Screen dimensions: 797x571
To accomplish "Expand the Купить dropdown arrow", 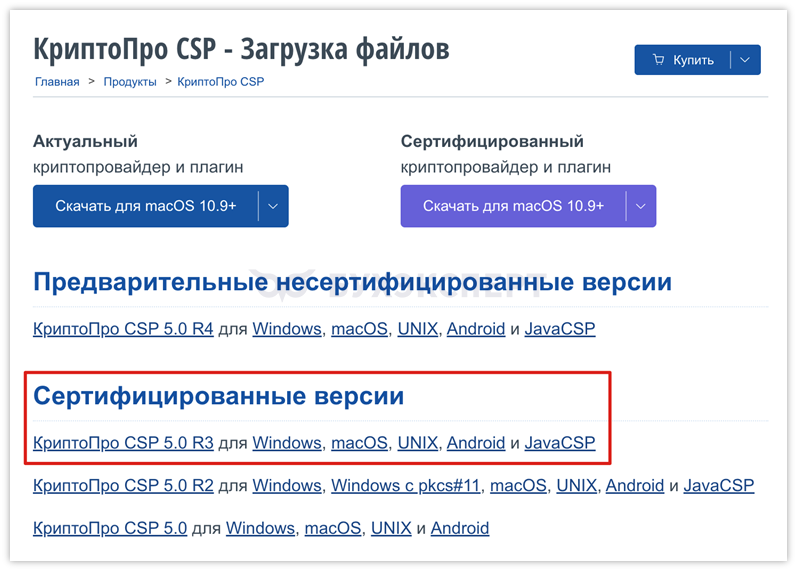I will click(x=745, y=60).
